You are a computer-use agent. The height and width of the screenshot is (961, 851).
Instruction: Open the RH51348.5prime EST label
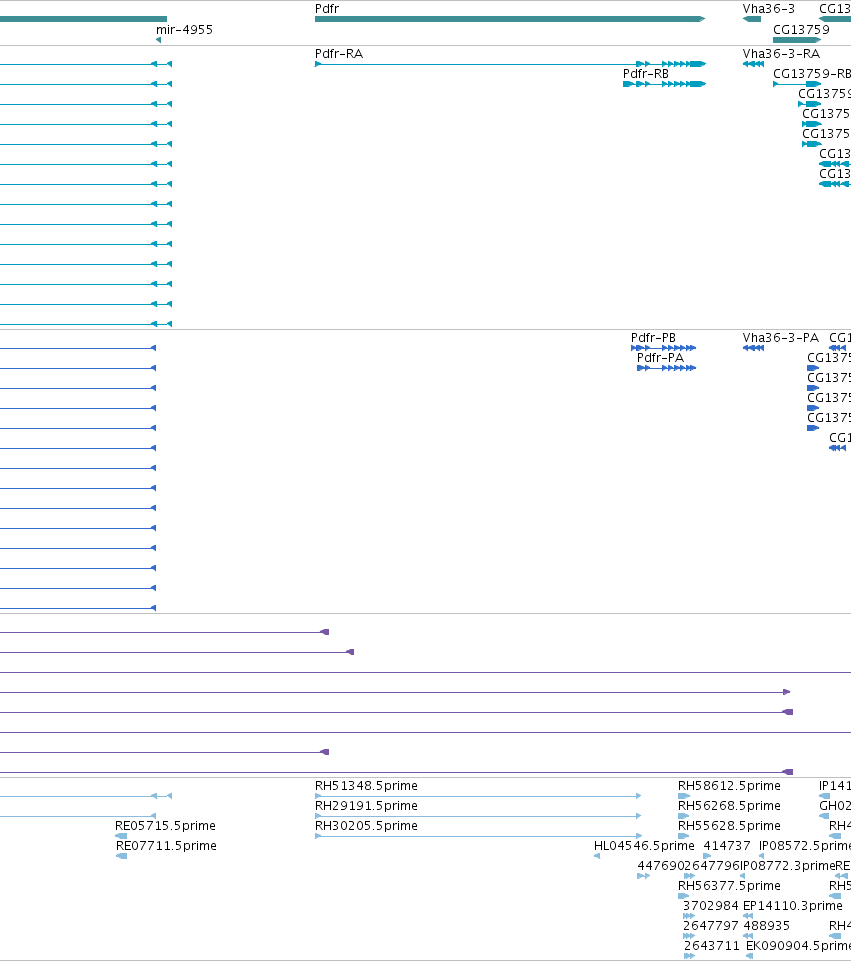point(366,786)
